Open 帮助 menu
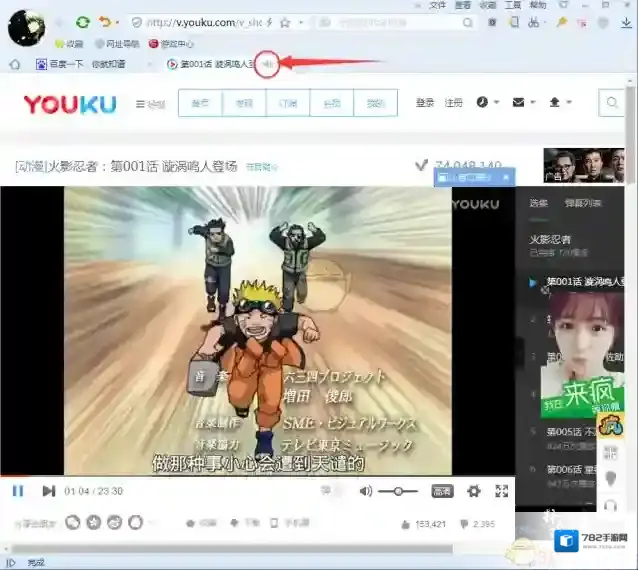This screenshot has width=638, height=570. [537, 5]
